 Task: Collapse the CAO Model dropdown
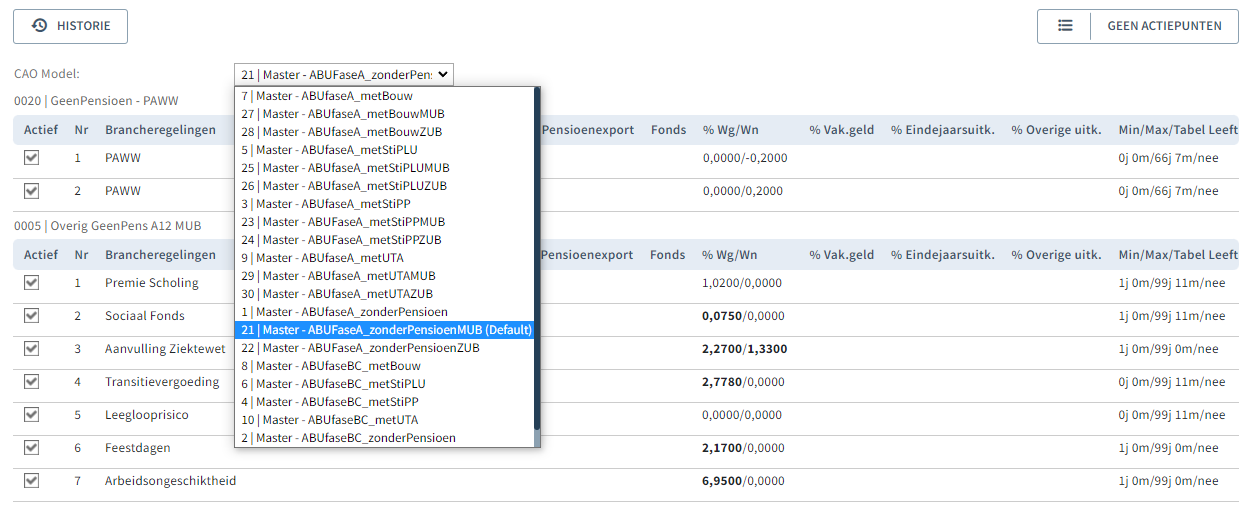click(x=344, y=74)
